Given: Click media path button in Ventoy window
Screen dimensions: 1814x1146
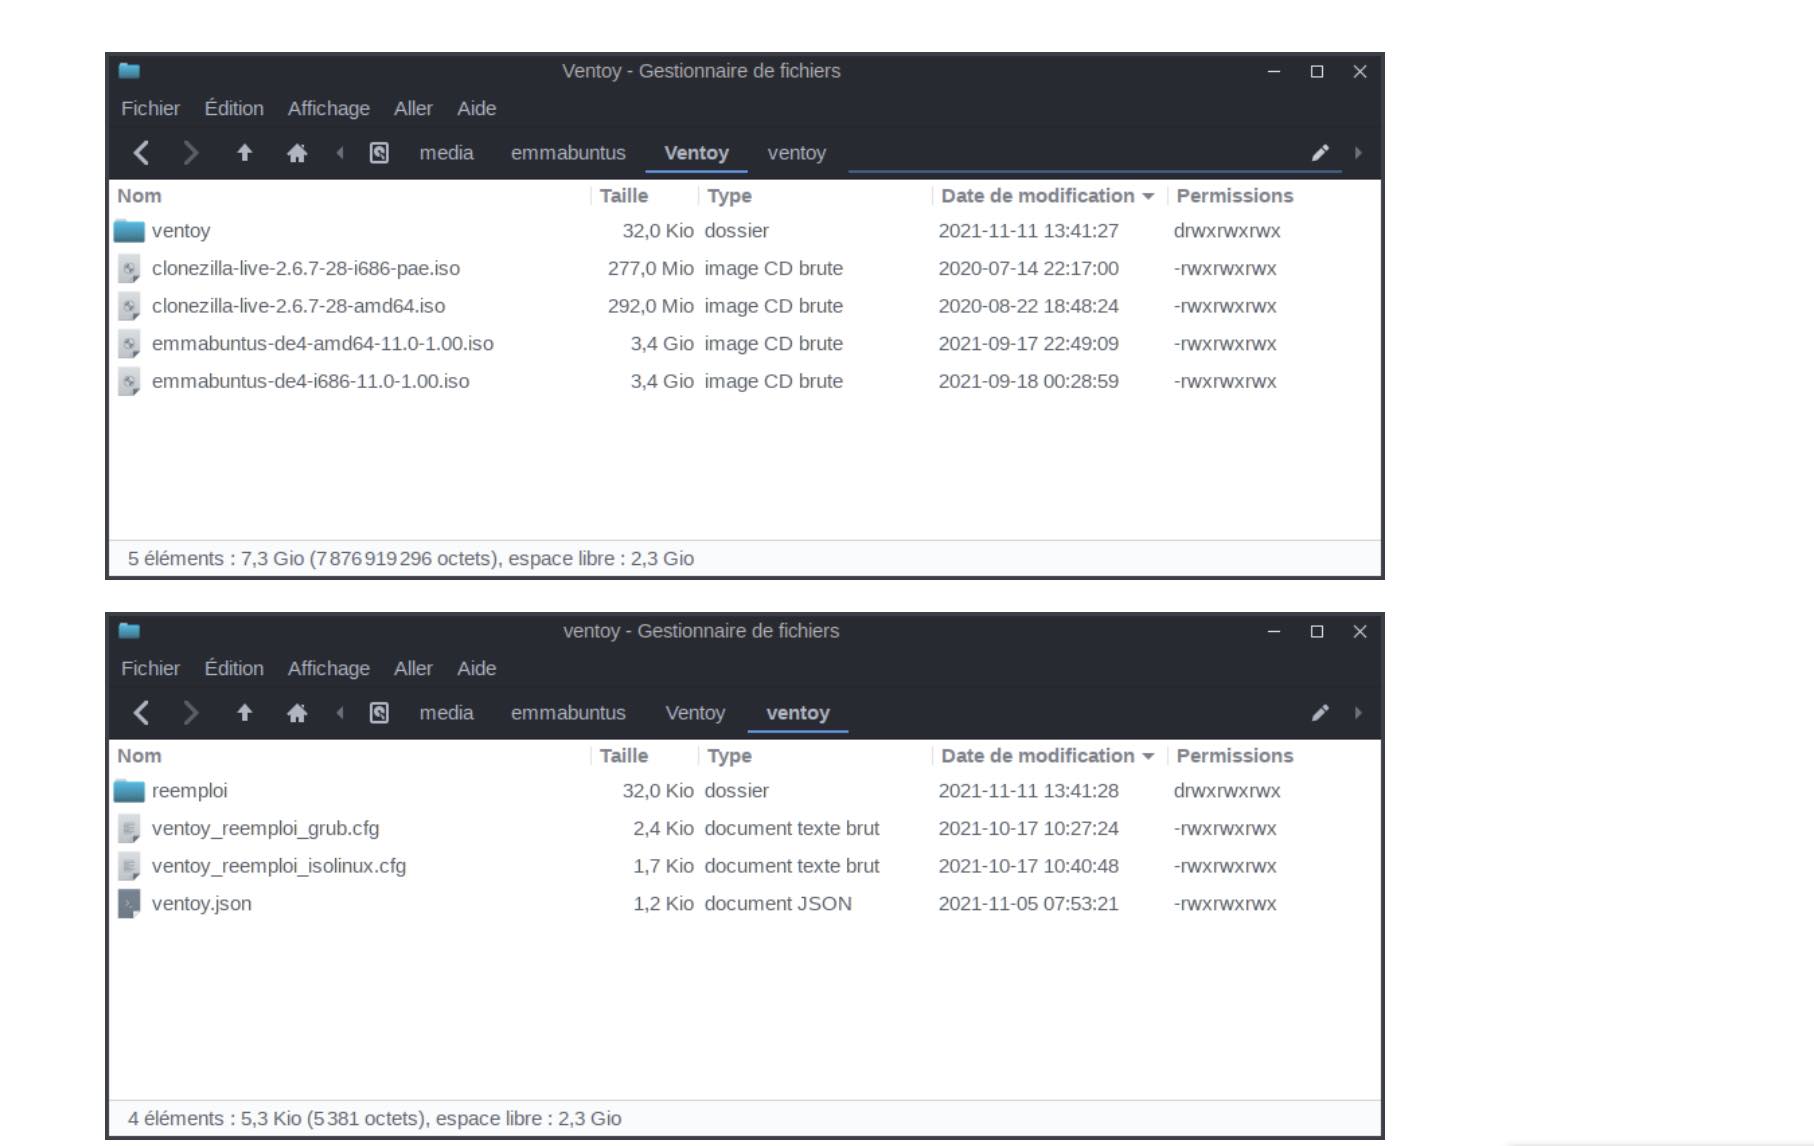Looking at the screenshot, I should point(446,153).
